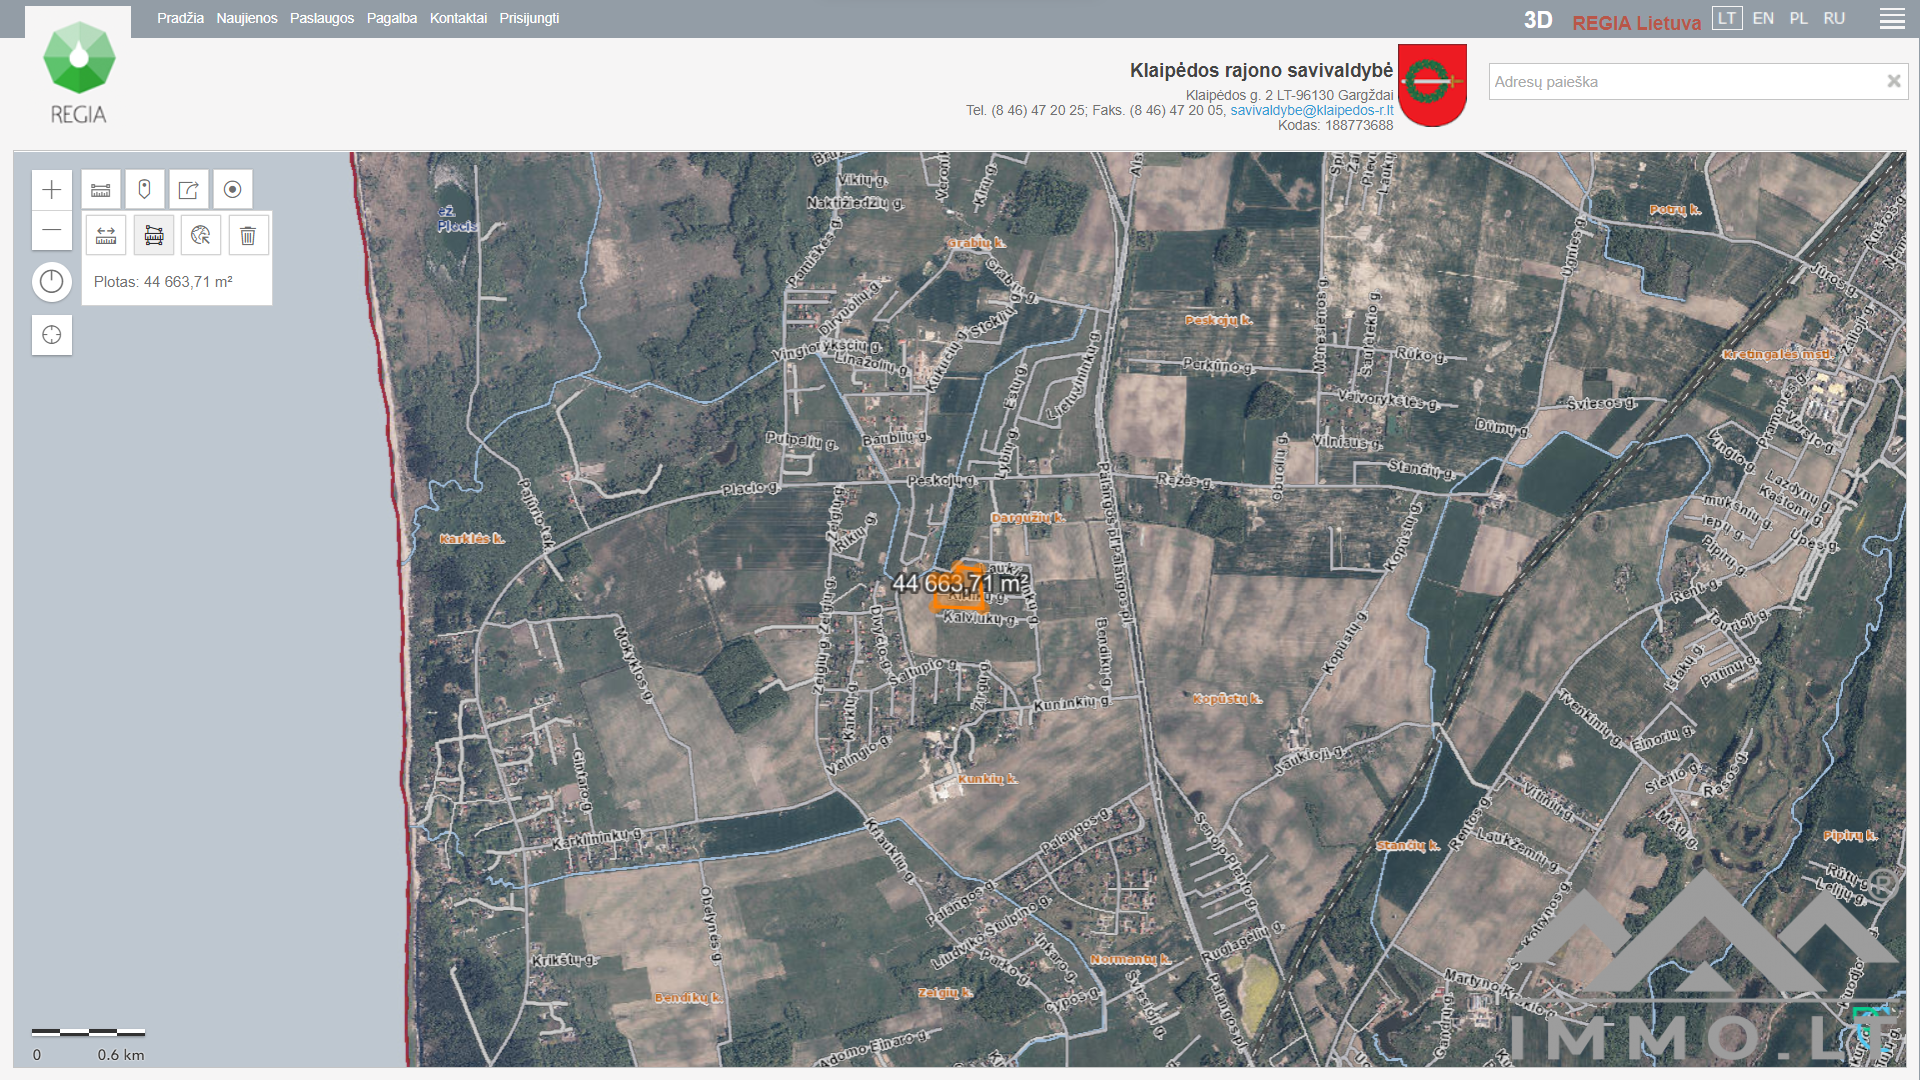Image resolution: width=1920 pixels, height=1080 pixels.
Task: Clear the address search with X
Action: [x=1893, y=82]
